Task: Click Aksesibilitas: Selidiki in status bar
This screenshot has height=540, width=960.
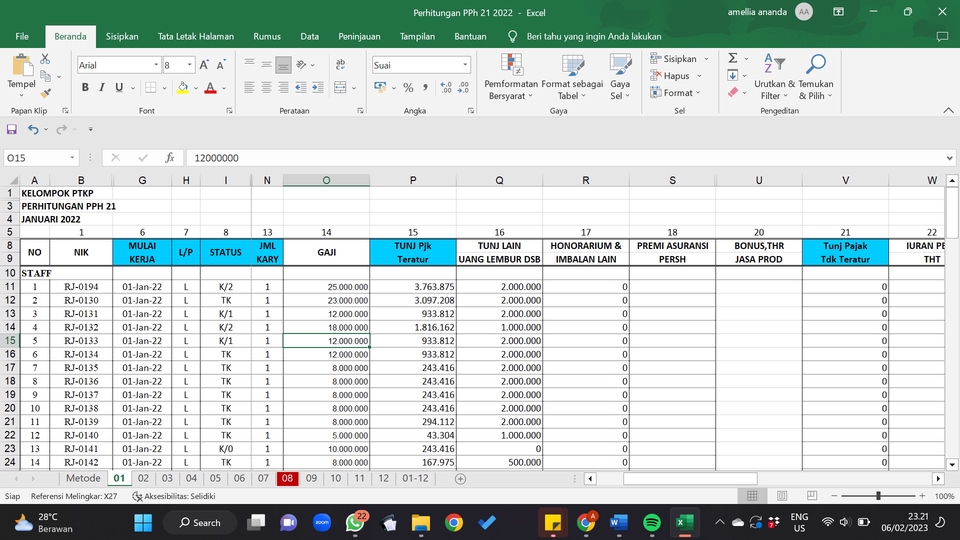Action: [x=174, y=496]
